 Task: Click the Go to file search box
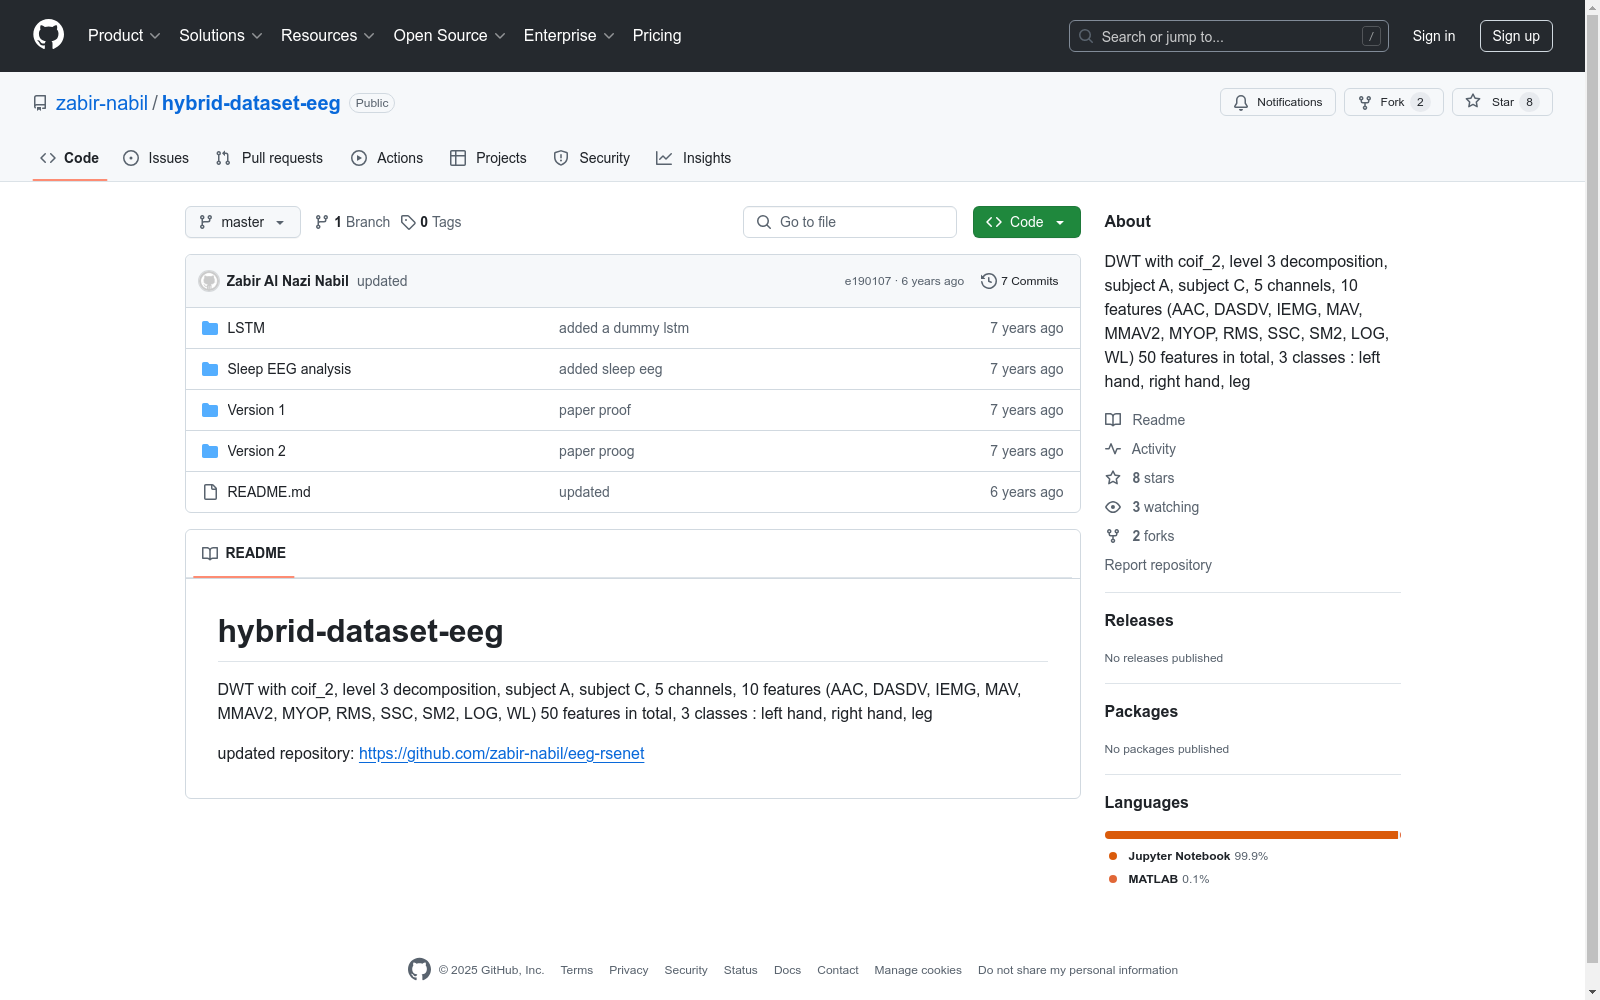pyautogui.click(x=850, y=222)
